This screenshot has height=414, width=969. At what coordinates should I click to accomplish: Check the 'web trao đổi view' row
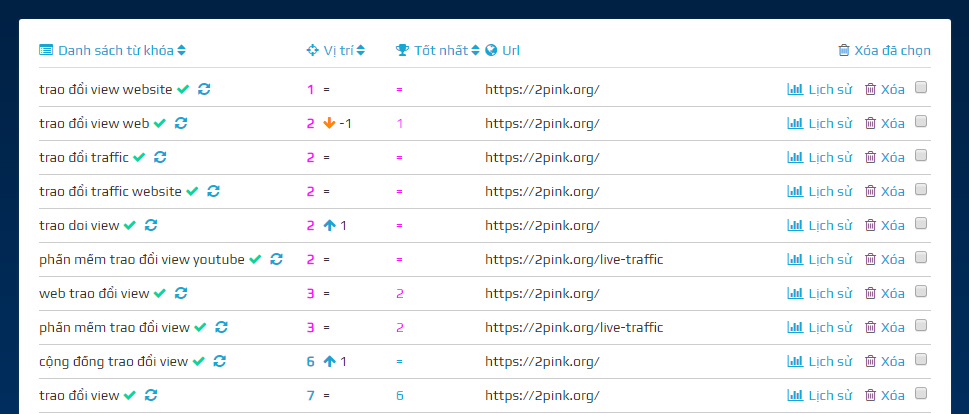click(x=921, y=291)
